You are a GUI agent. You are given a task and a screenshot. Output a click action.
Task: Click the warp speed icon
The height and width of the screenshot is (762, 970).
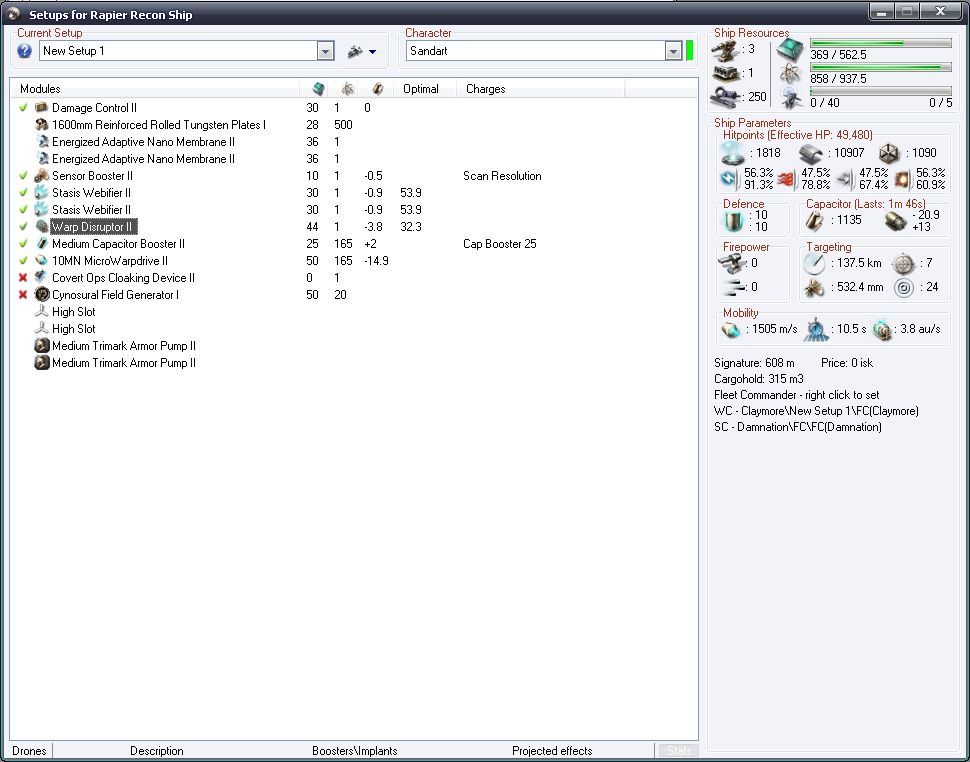coord(882,330)
